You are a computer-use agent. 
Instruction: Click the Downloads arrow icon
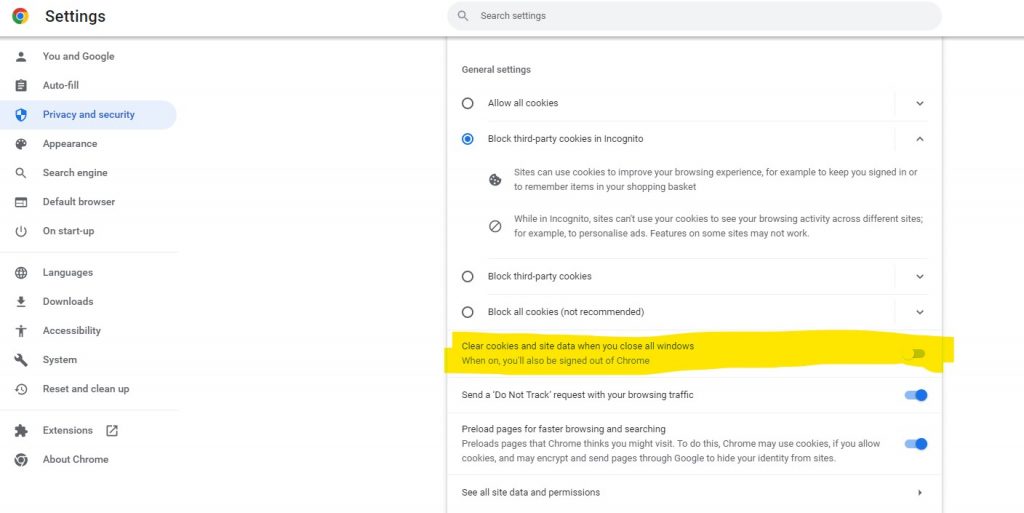click(21, 302)
